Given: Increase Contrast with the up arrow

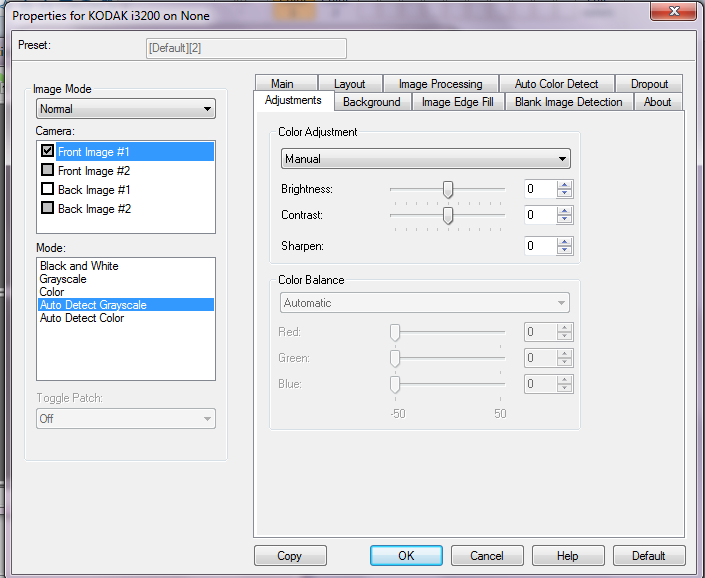Looking at the screenshot, I should tap(564, 211).
